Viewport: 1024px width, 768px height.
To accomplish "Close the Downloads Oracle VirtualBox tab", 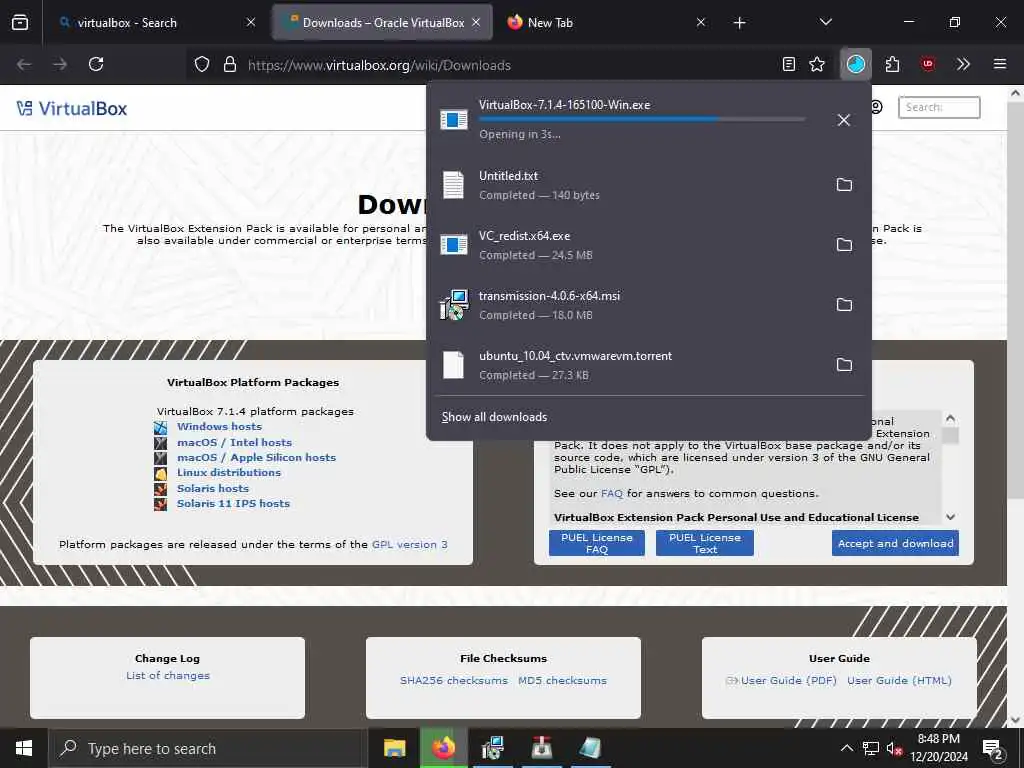I will [476, 22].
